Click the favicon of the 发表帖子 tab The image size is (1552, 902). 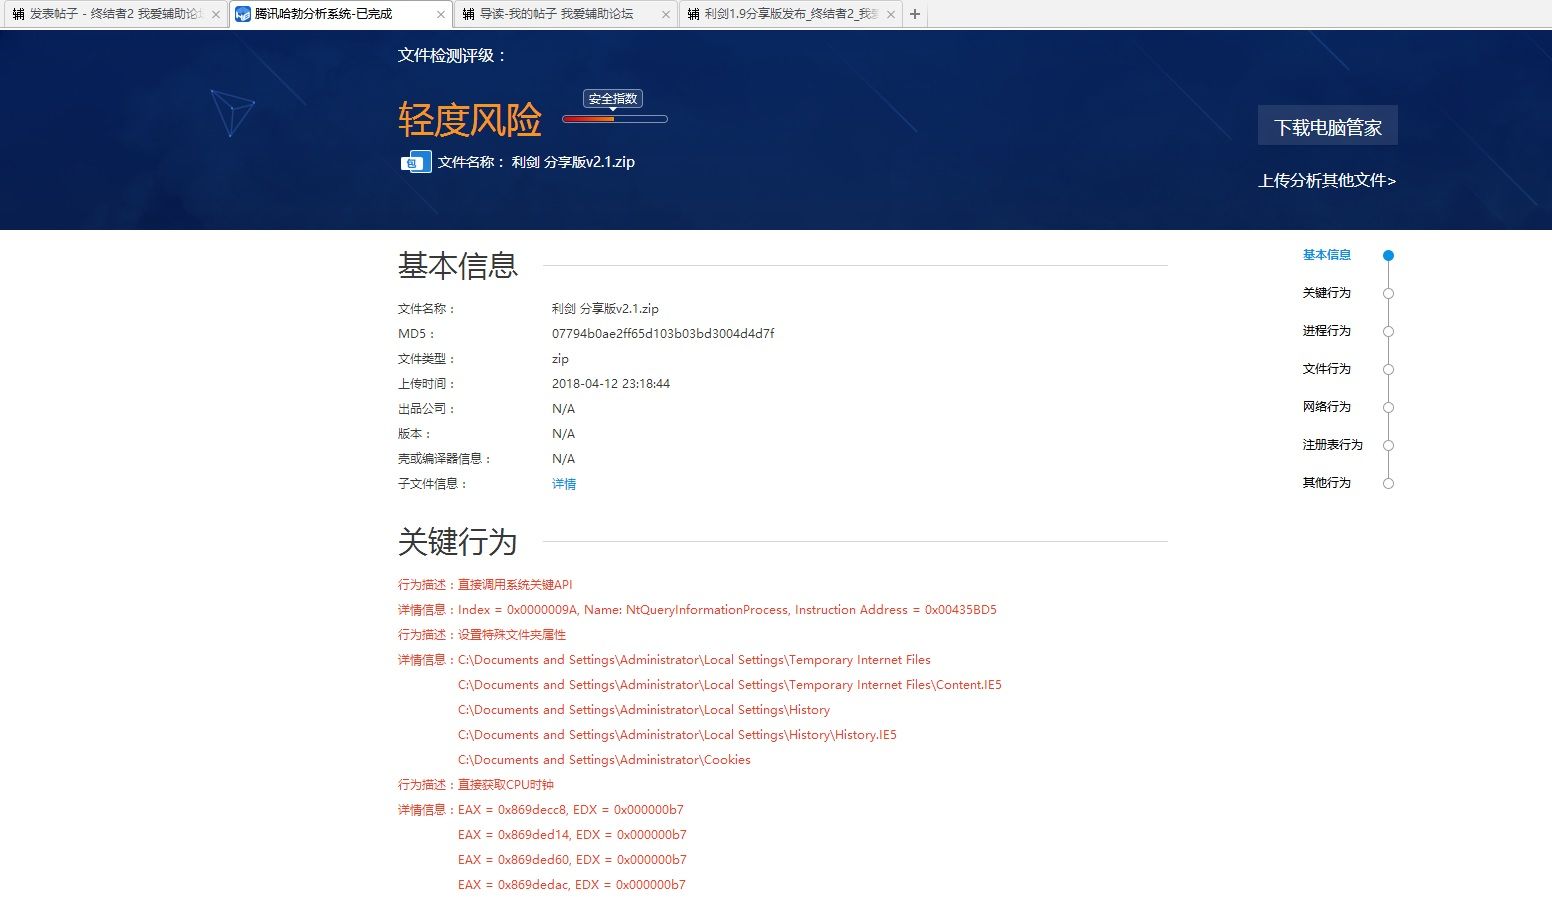coord(18,14)
